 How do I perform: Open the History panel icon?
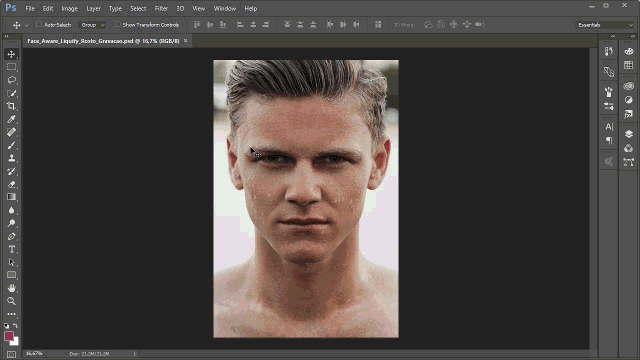pyautogui.click(x=609, y=51)
